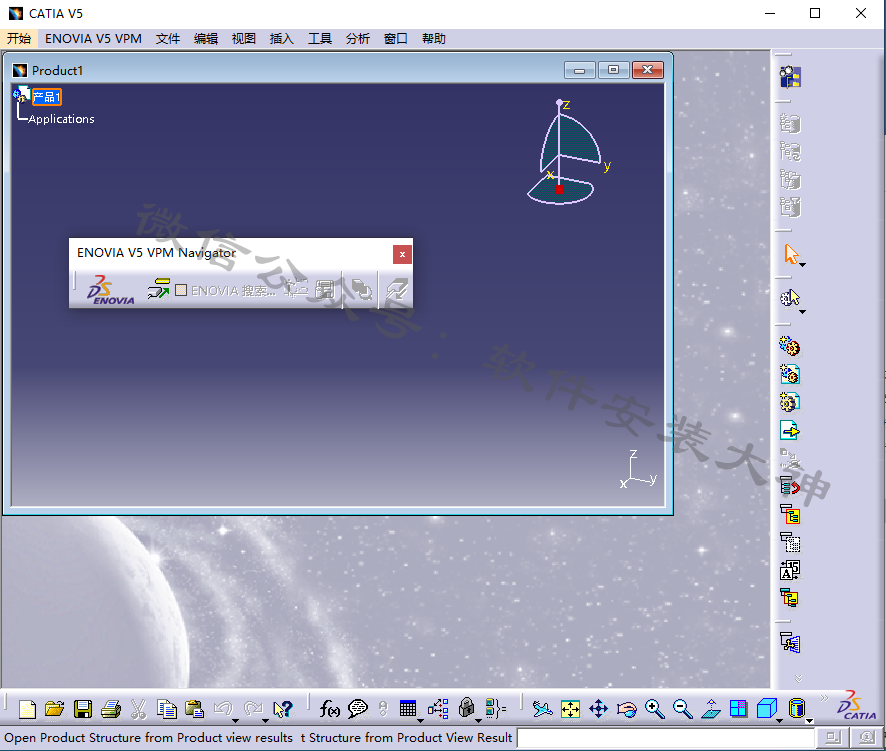Fit All In view icon

click(x=571, y=709)
